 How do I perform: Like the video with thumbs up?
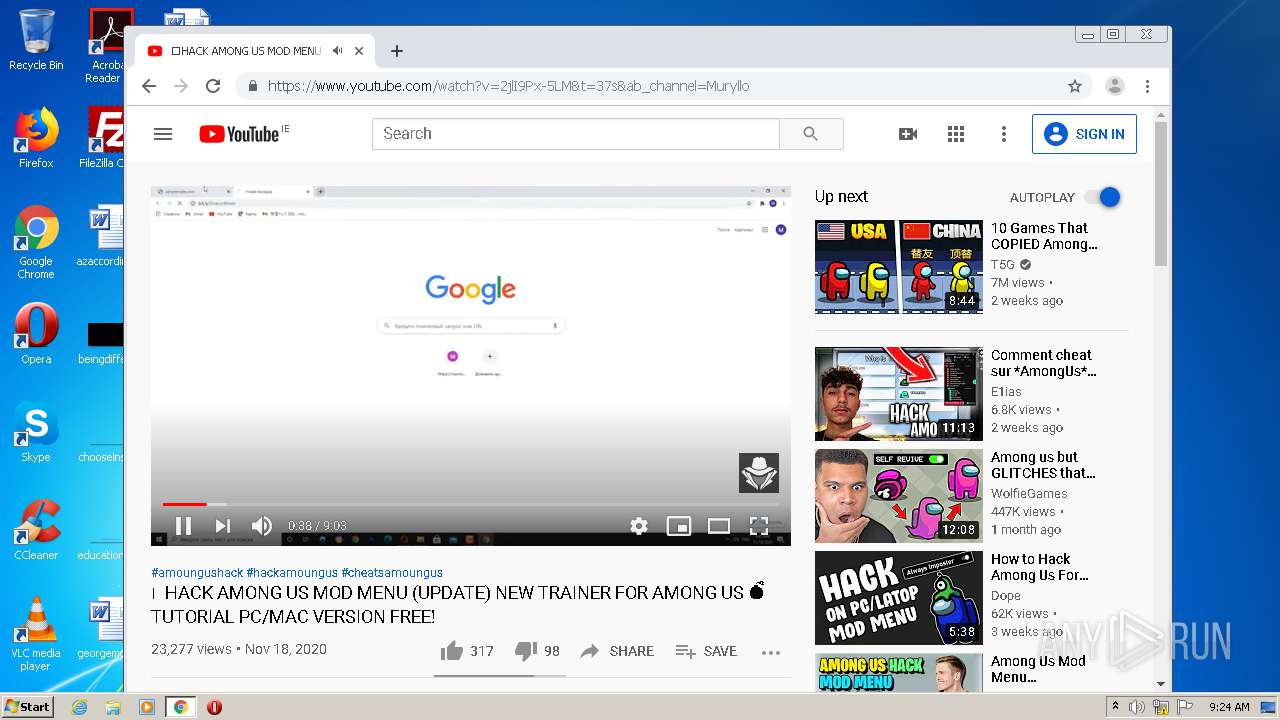pos(467,651)
